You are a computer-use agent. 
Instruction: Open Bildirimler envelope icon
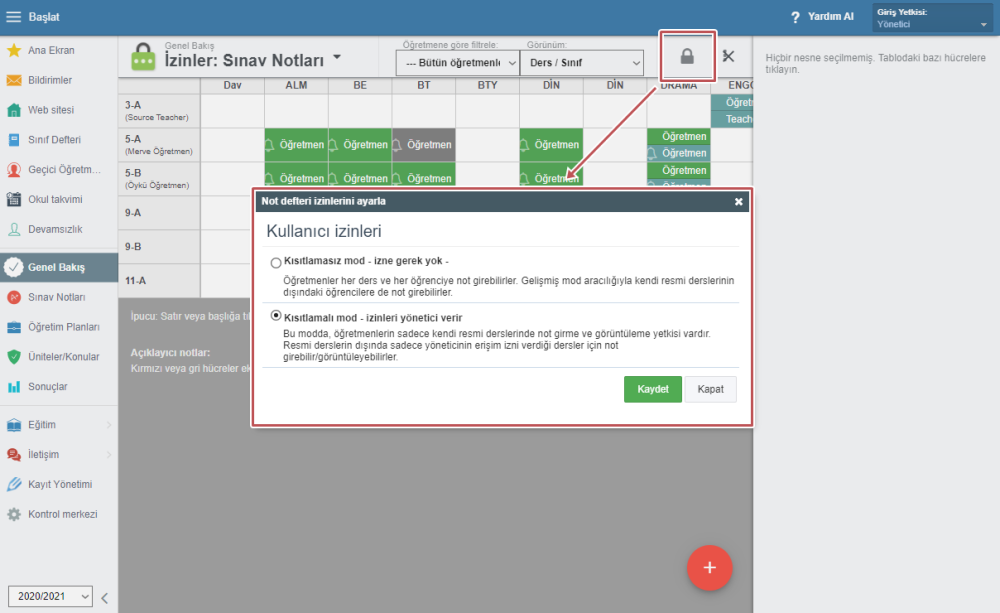pyautogui.click(x=13, y=80)
